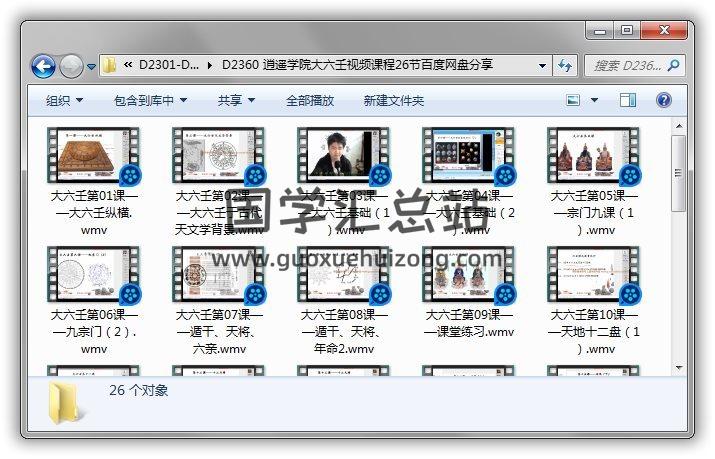Select video thumbnail 大六壬第03课 with presenter
Image resolution: width=715 pixels, height=459 pixels.
click(344, 155)
